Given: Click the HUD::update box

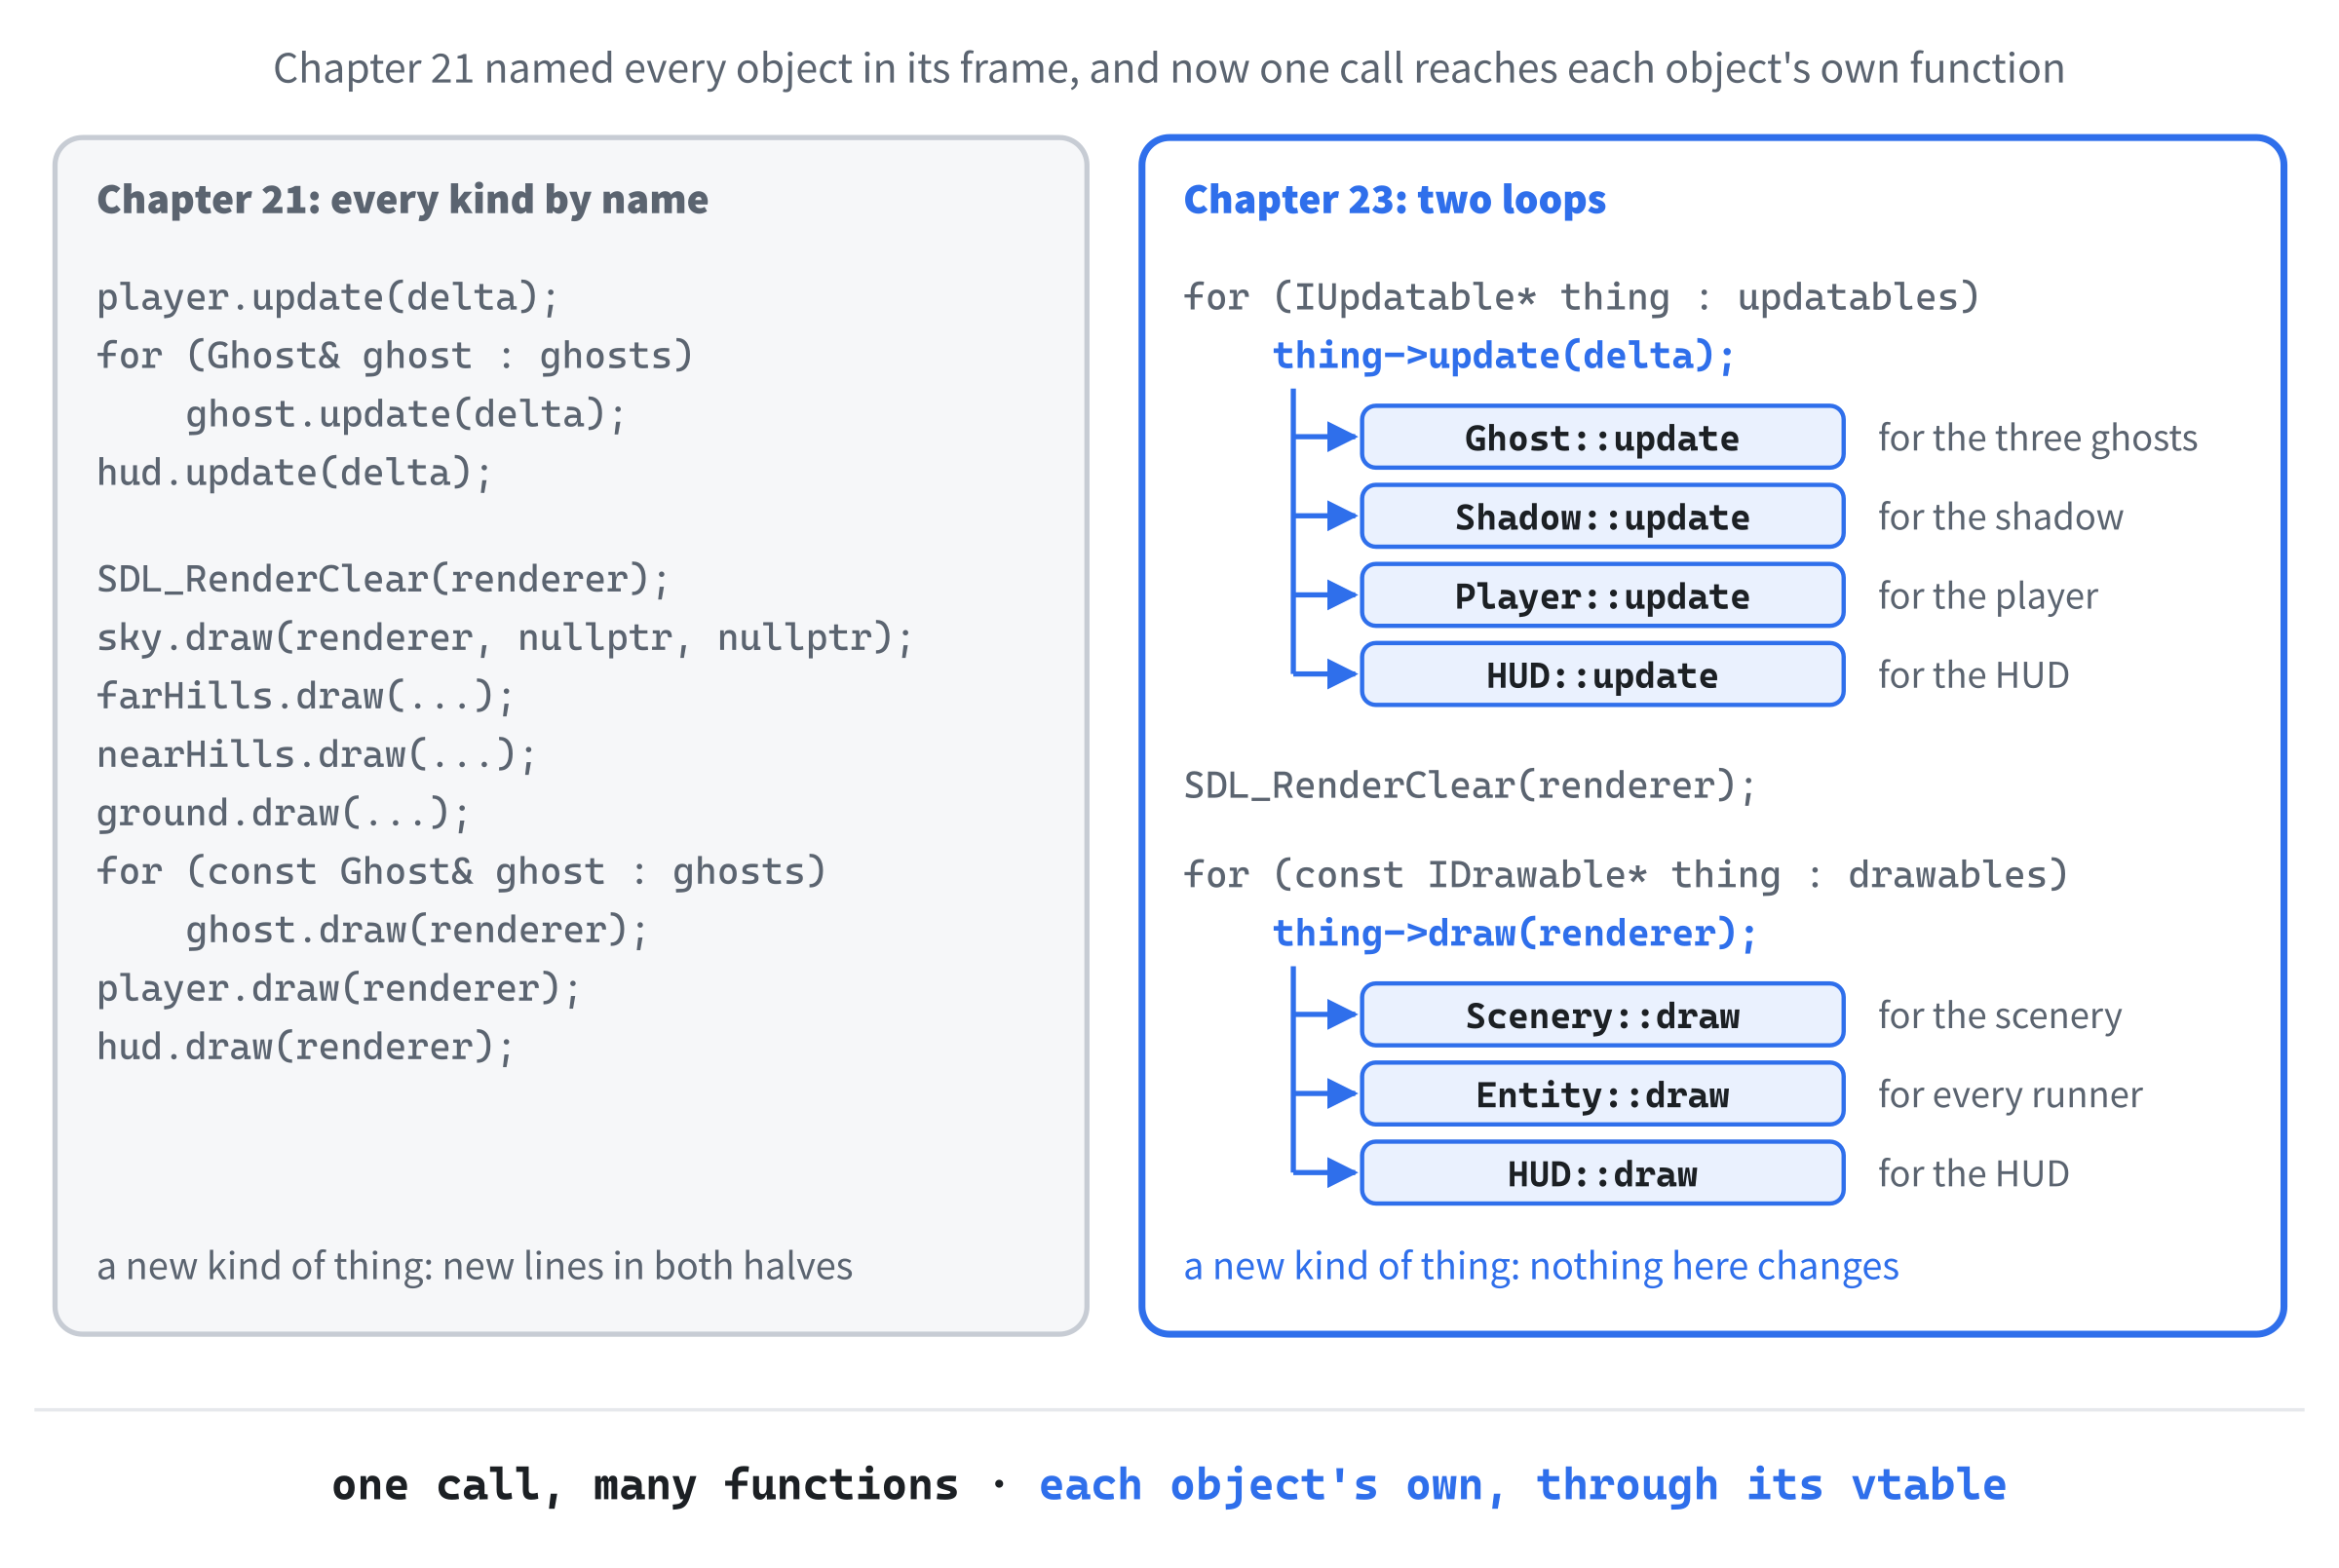Looking at the screenshot, I should click(1602, 674).
